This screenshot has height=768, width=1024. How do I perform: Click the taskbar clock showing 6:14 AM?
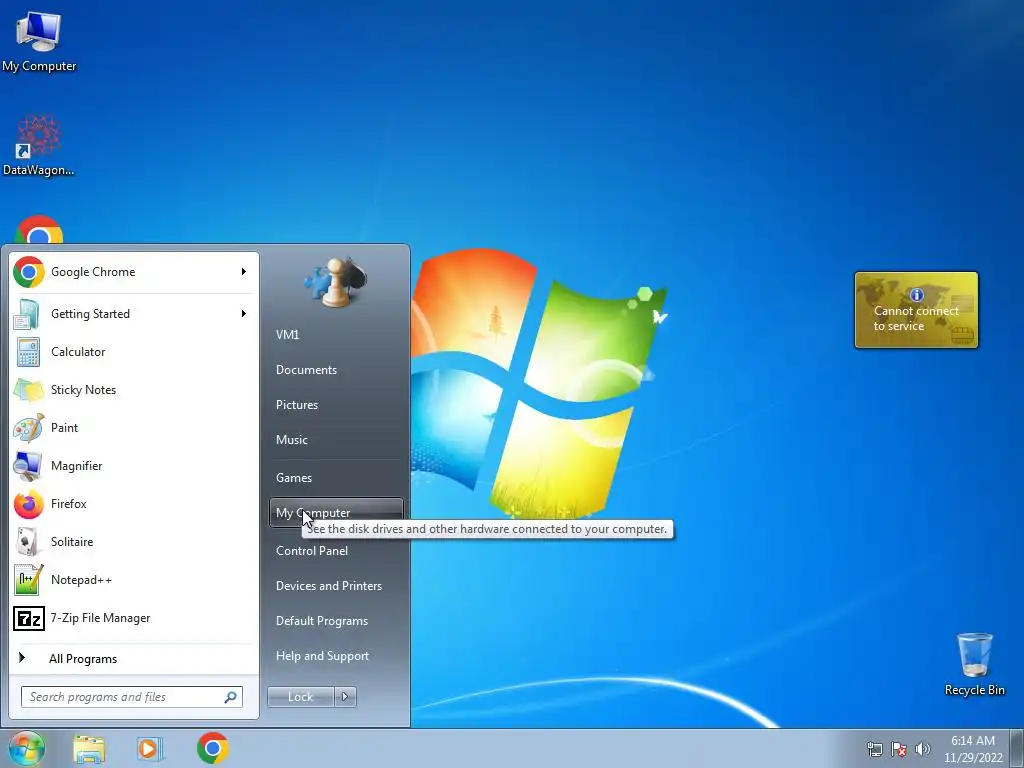(x=973, y=749)
